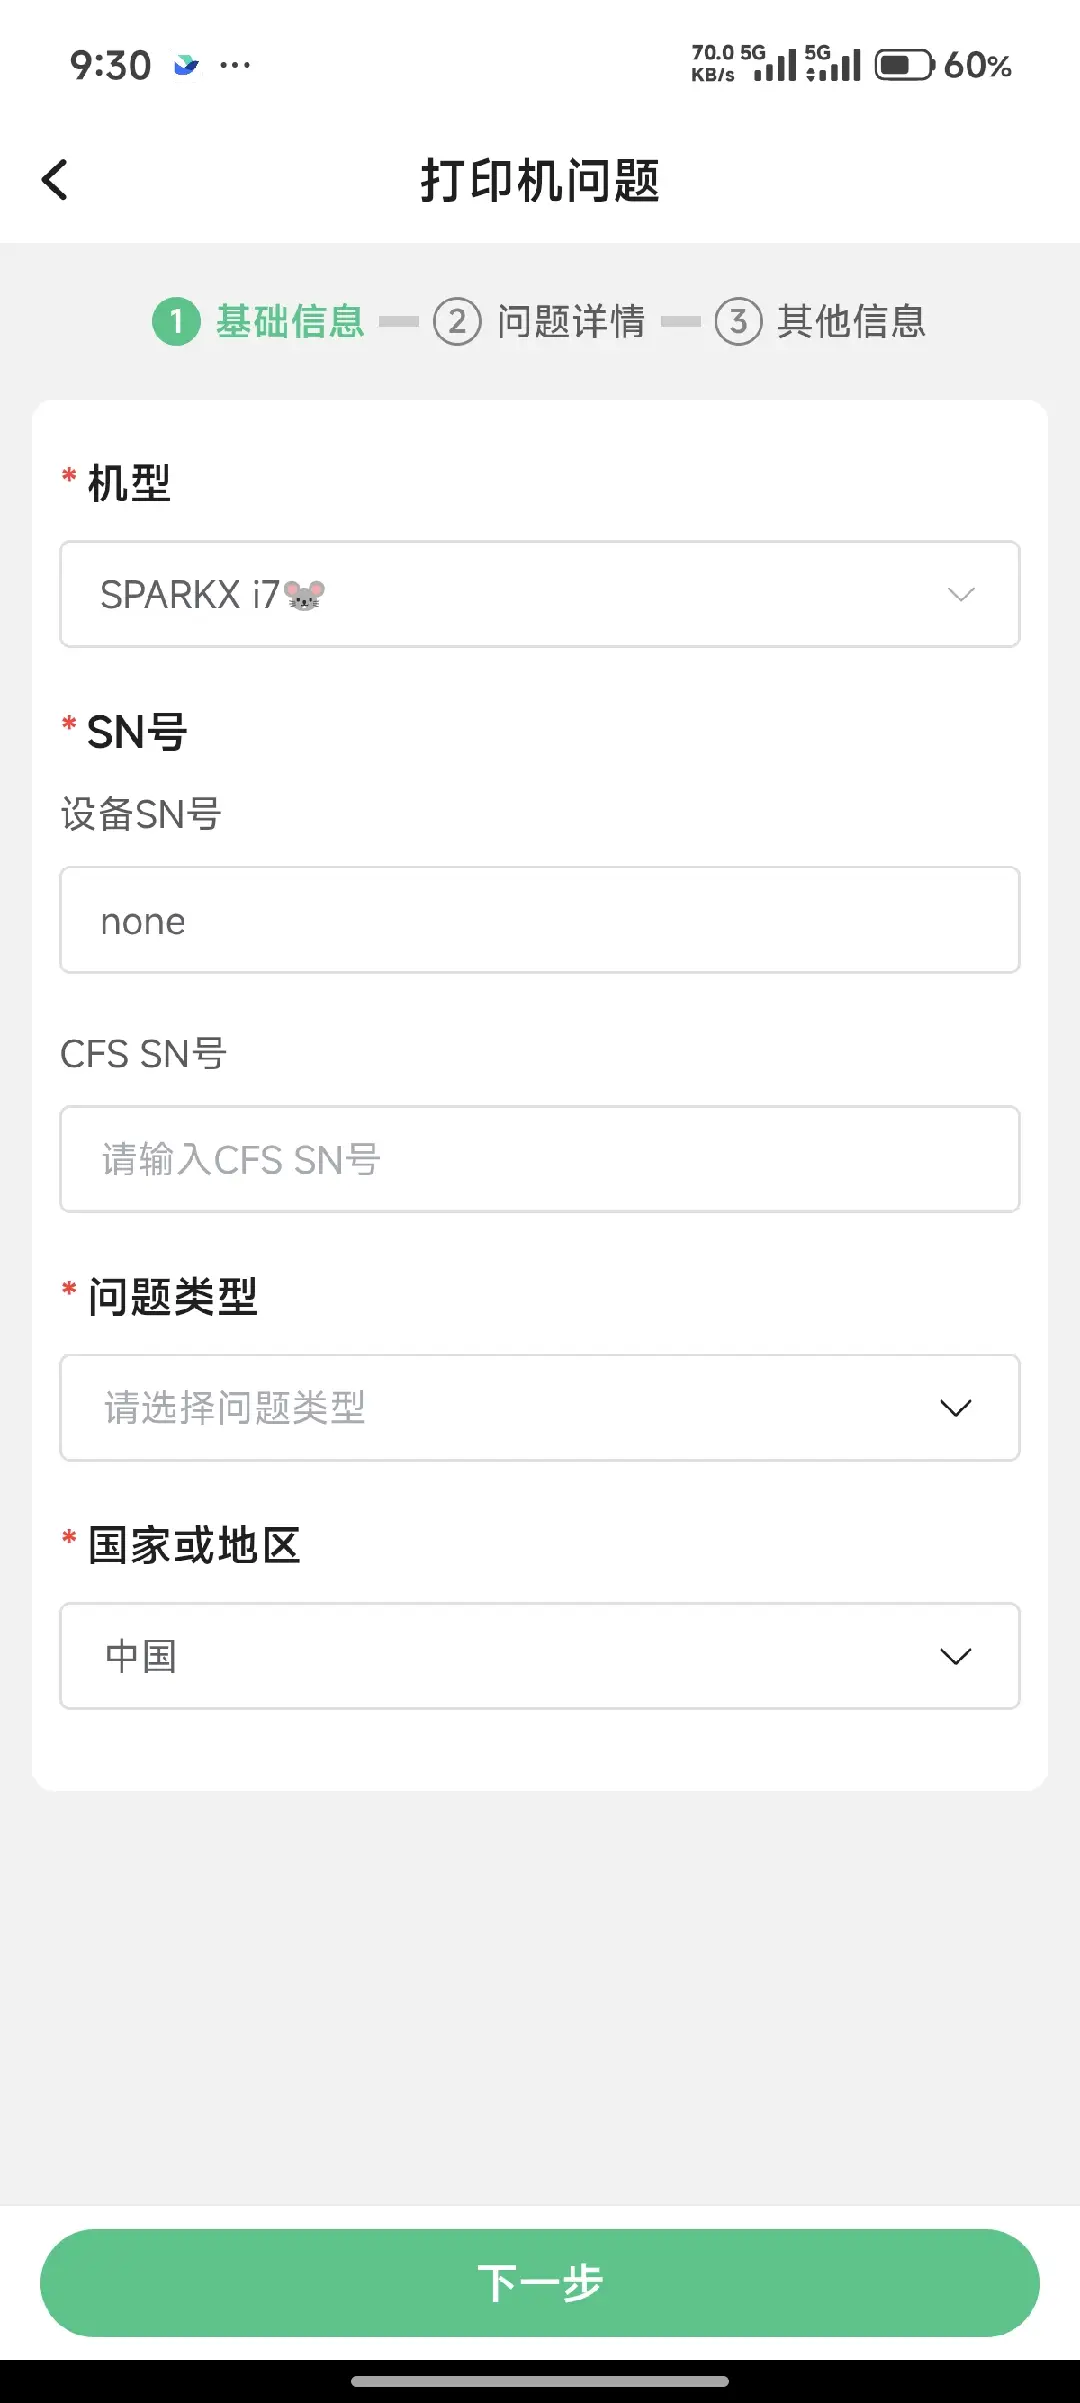1080x2403 pixels.
Task: Tap the step 2 circle icon
Action: pos(457,321)
